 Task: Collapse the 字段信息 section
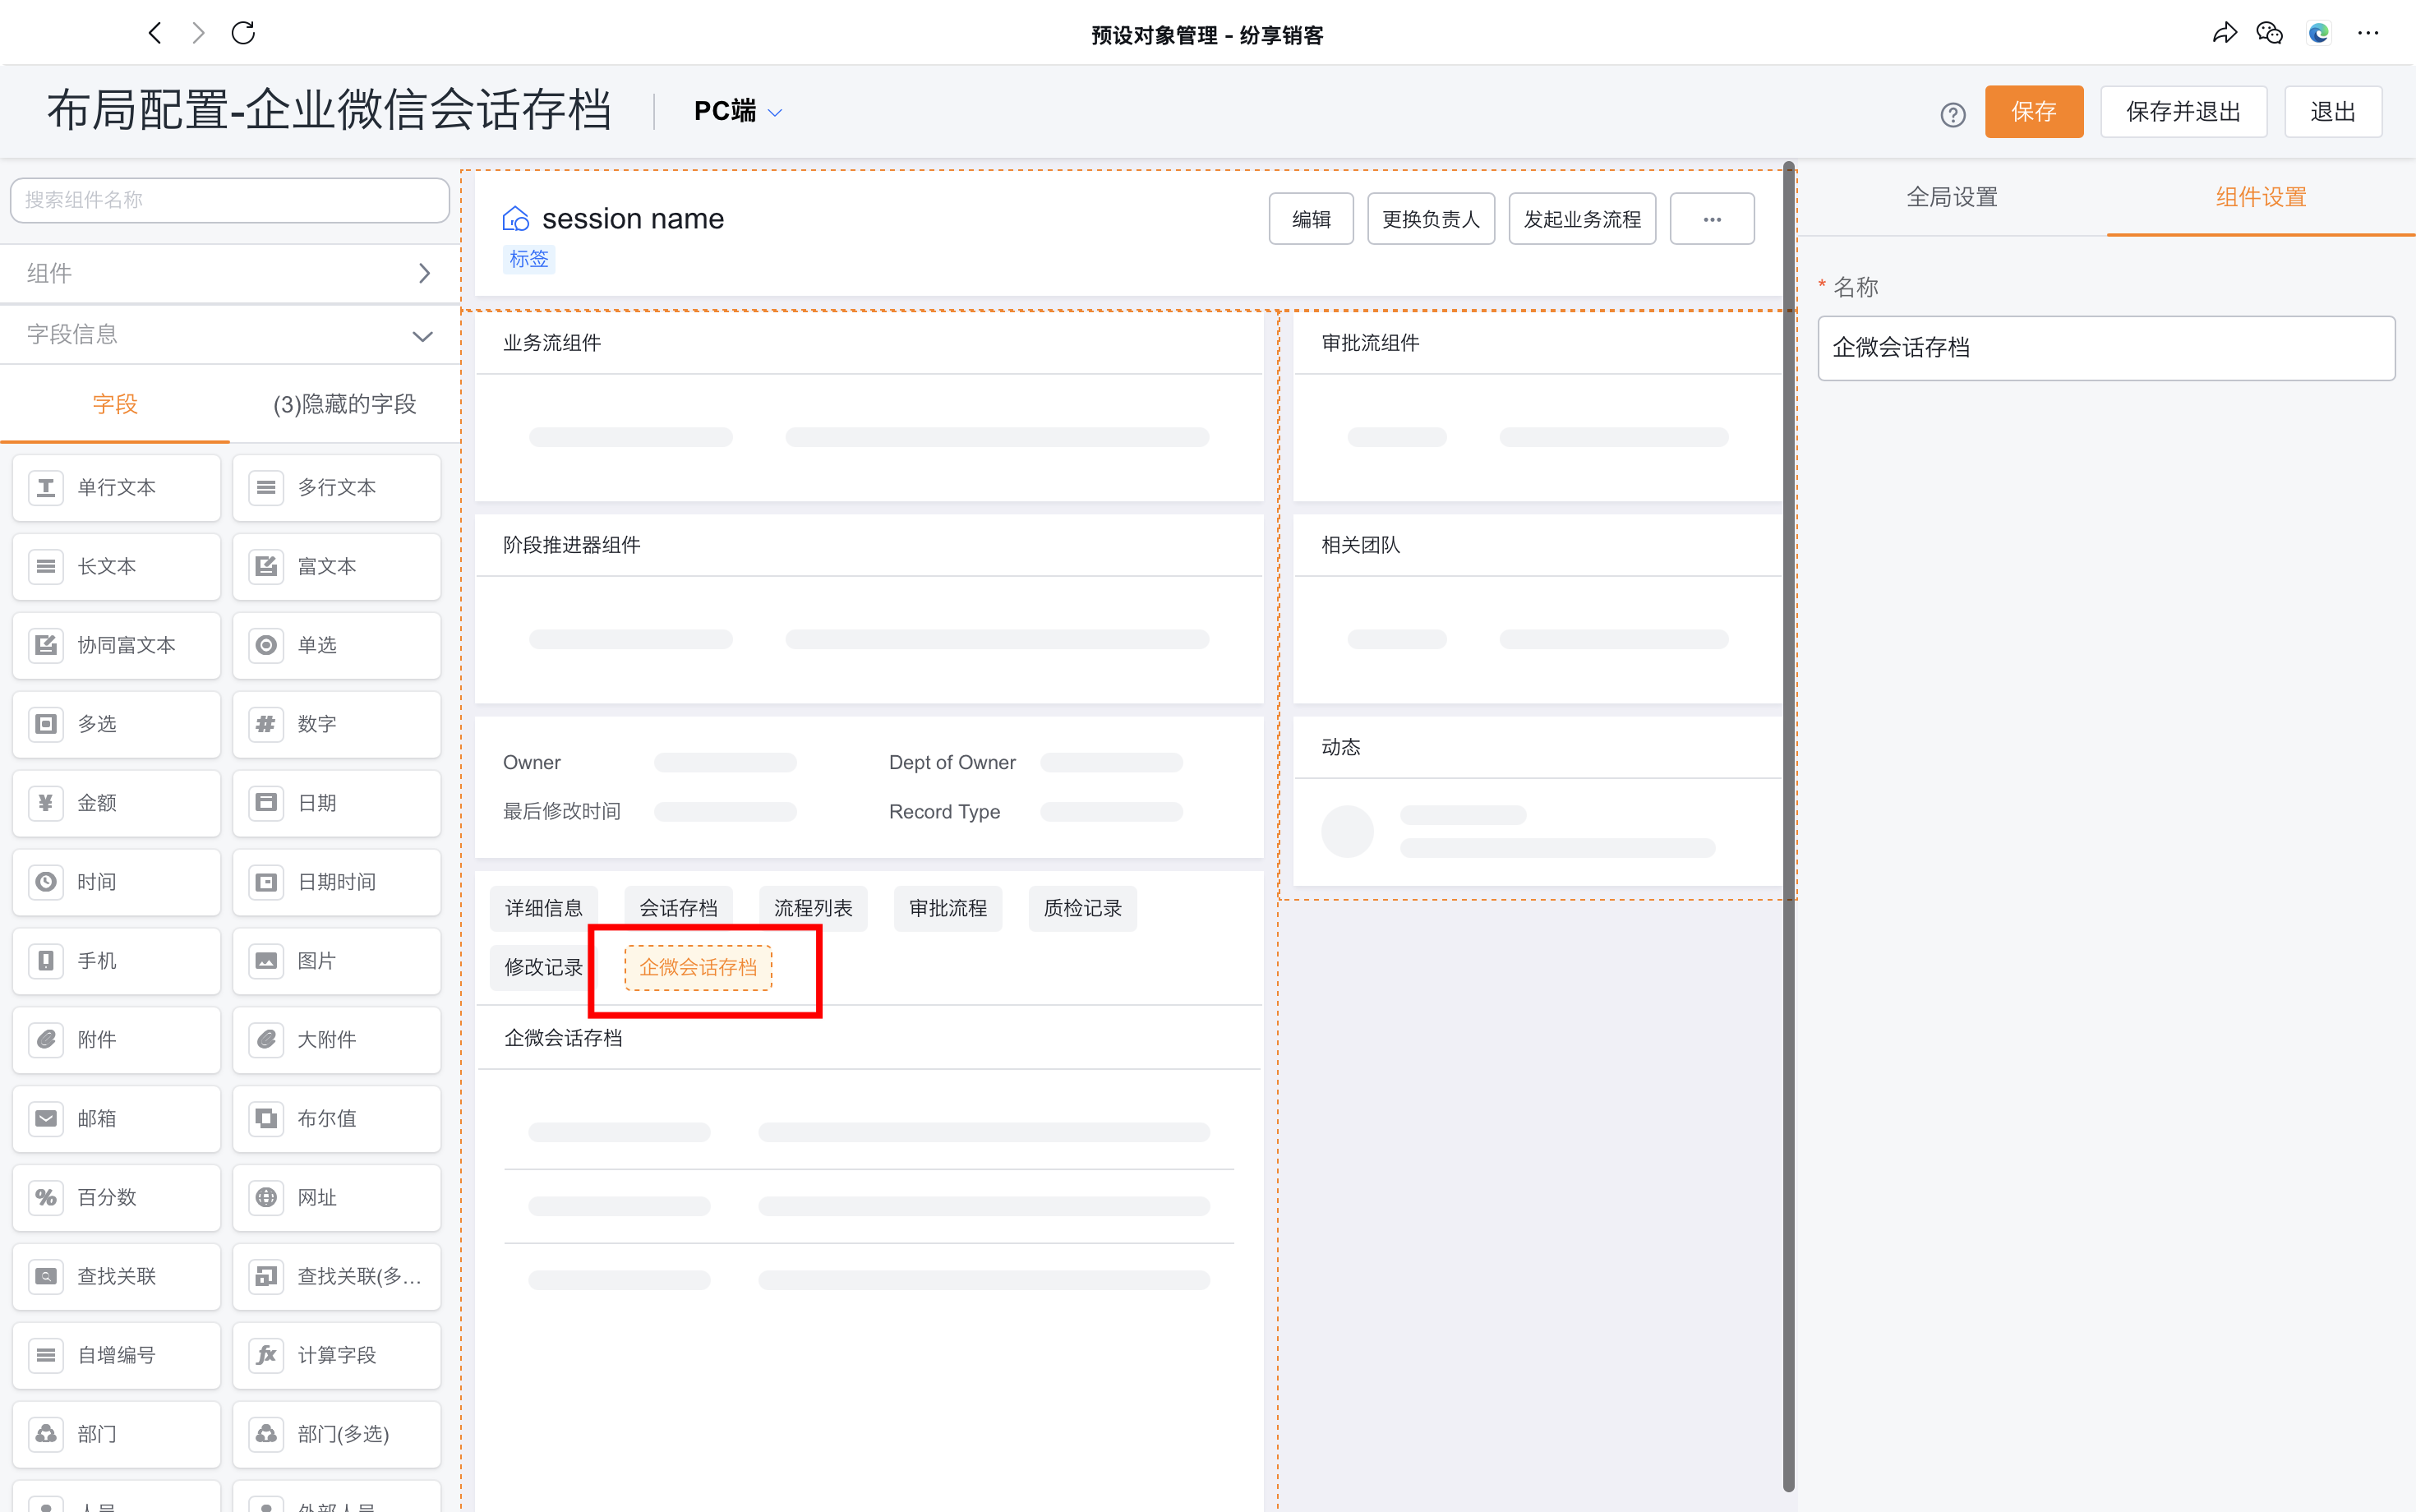click(x=423, y=335)
